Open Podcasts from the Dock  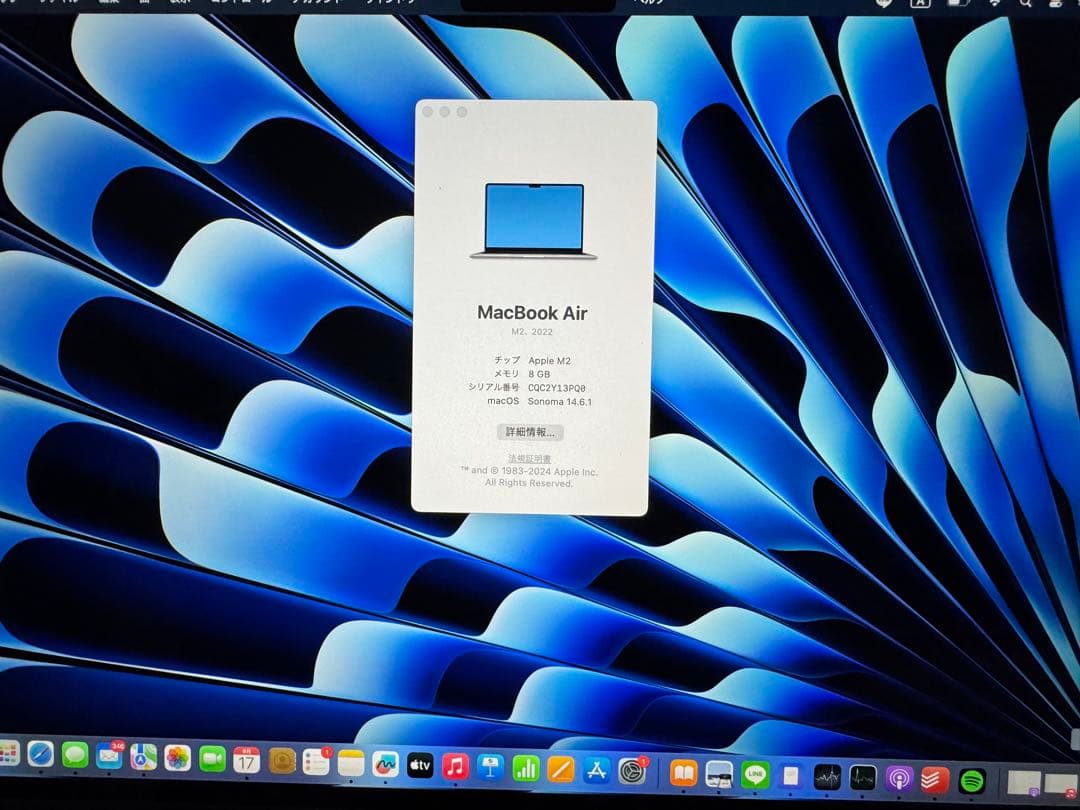[x=897, y=778]
